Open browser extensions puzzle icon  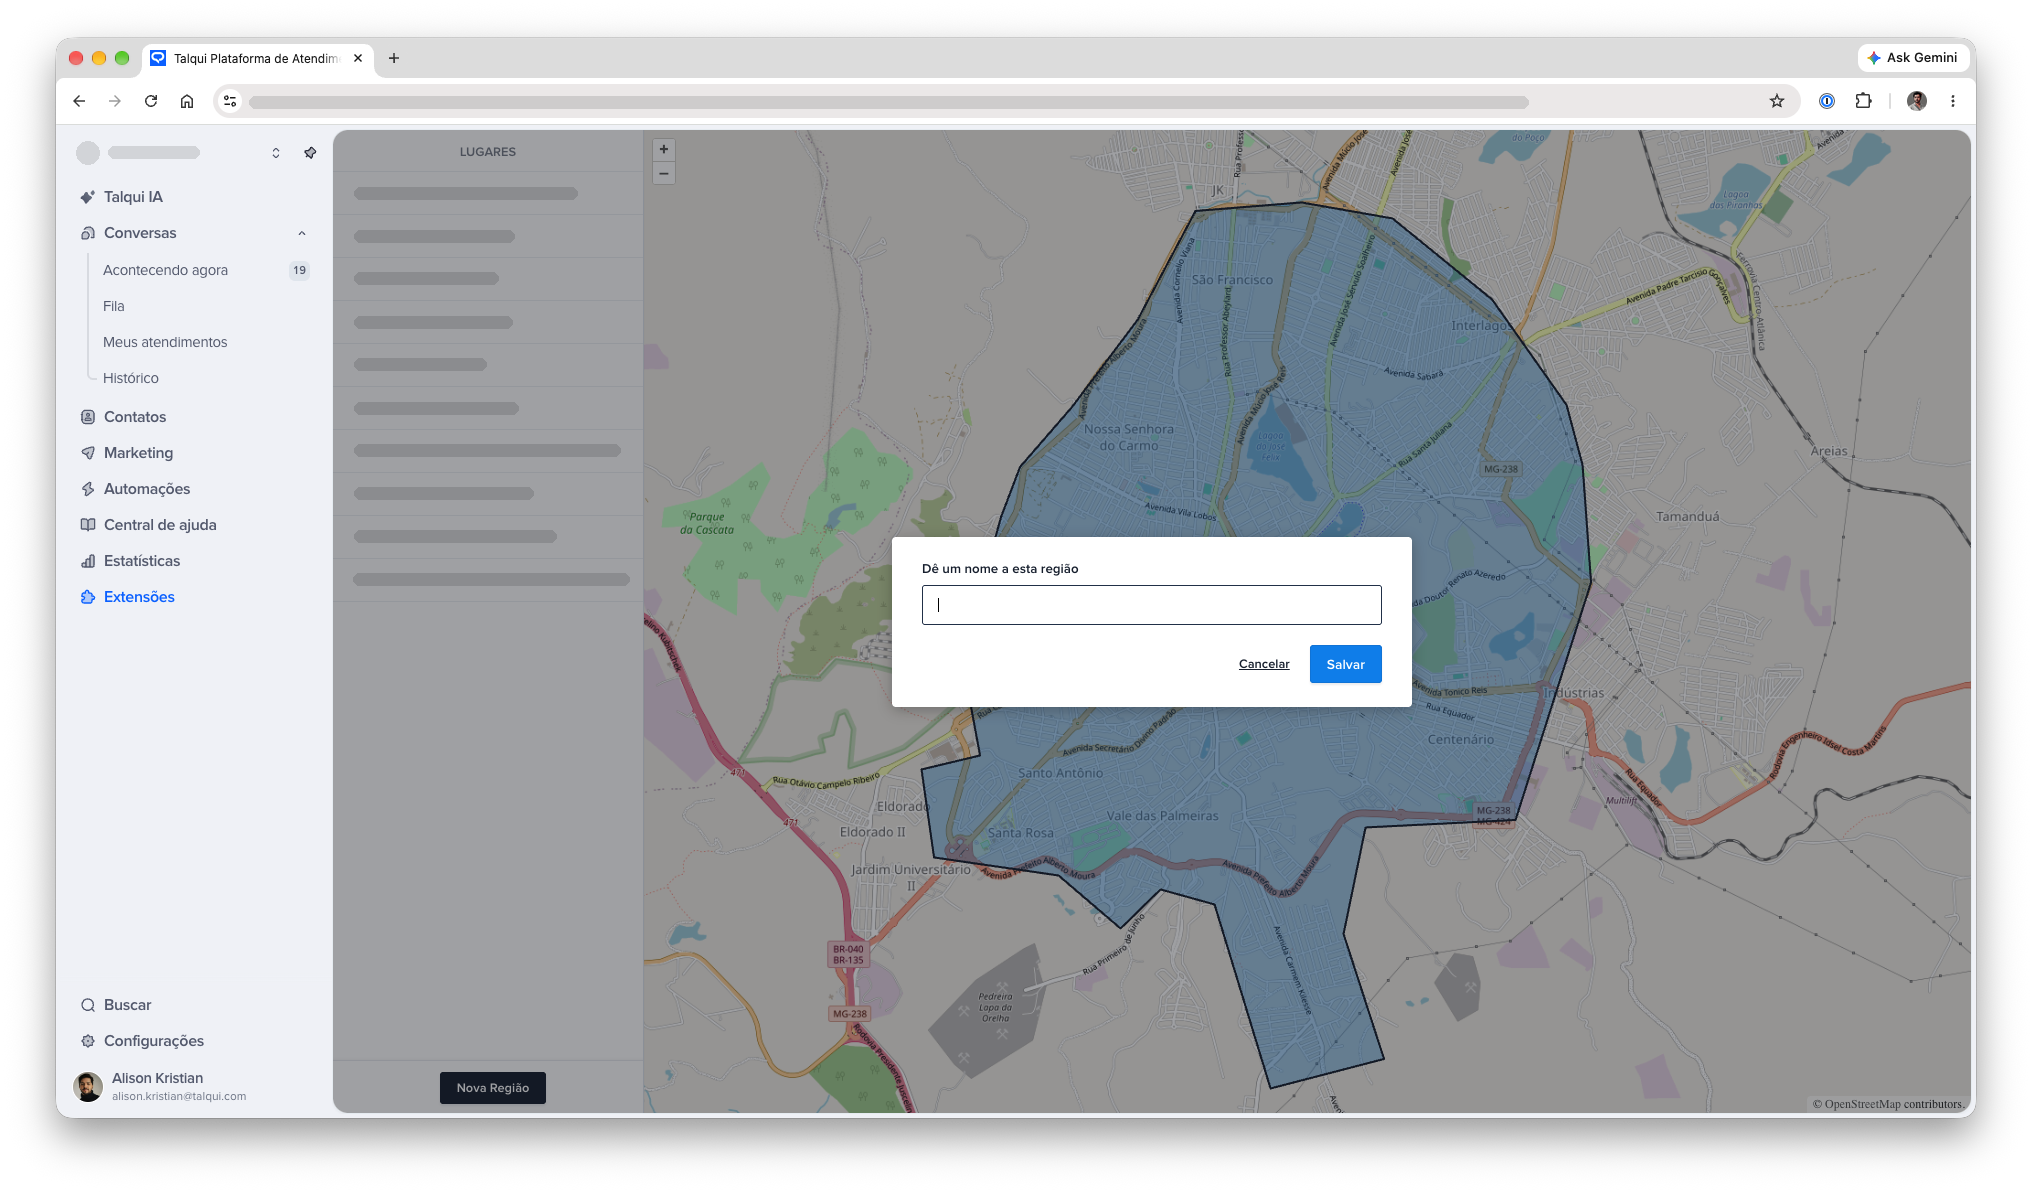tap(1863, 101)
